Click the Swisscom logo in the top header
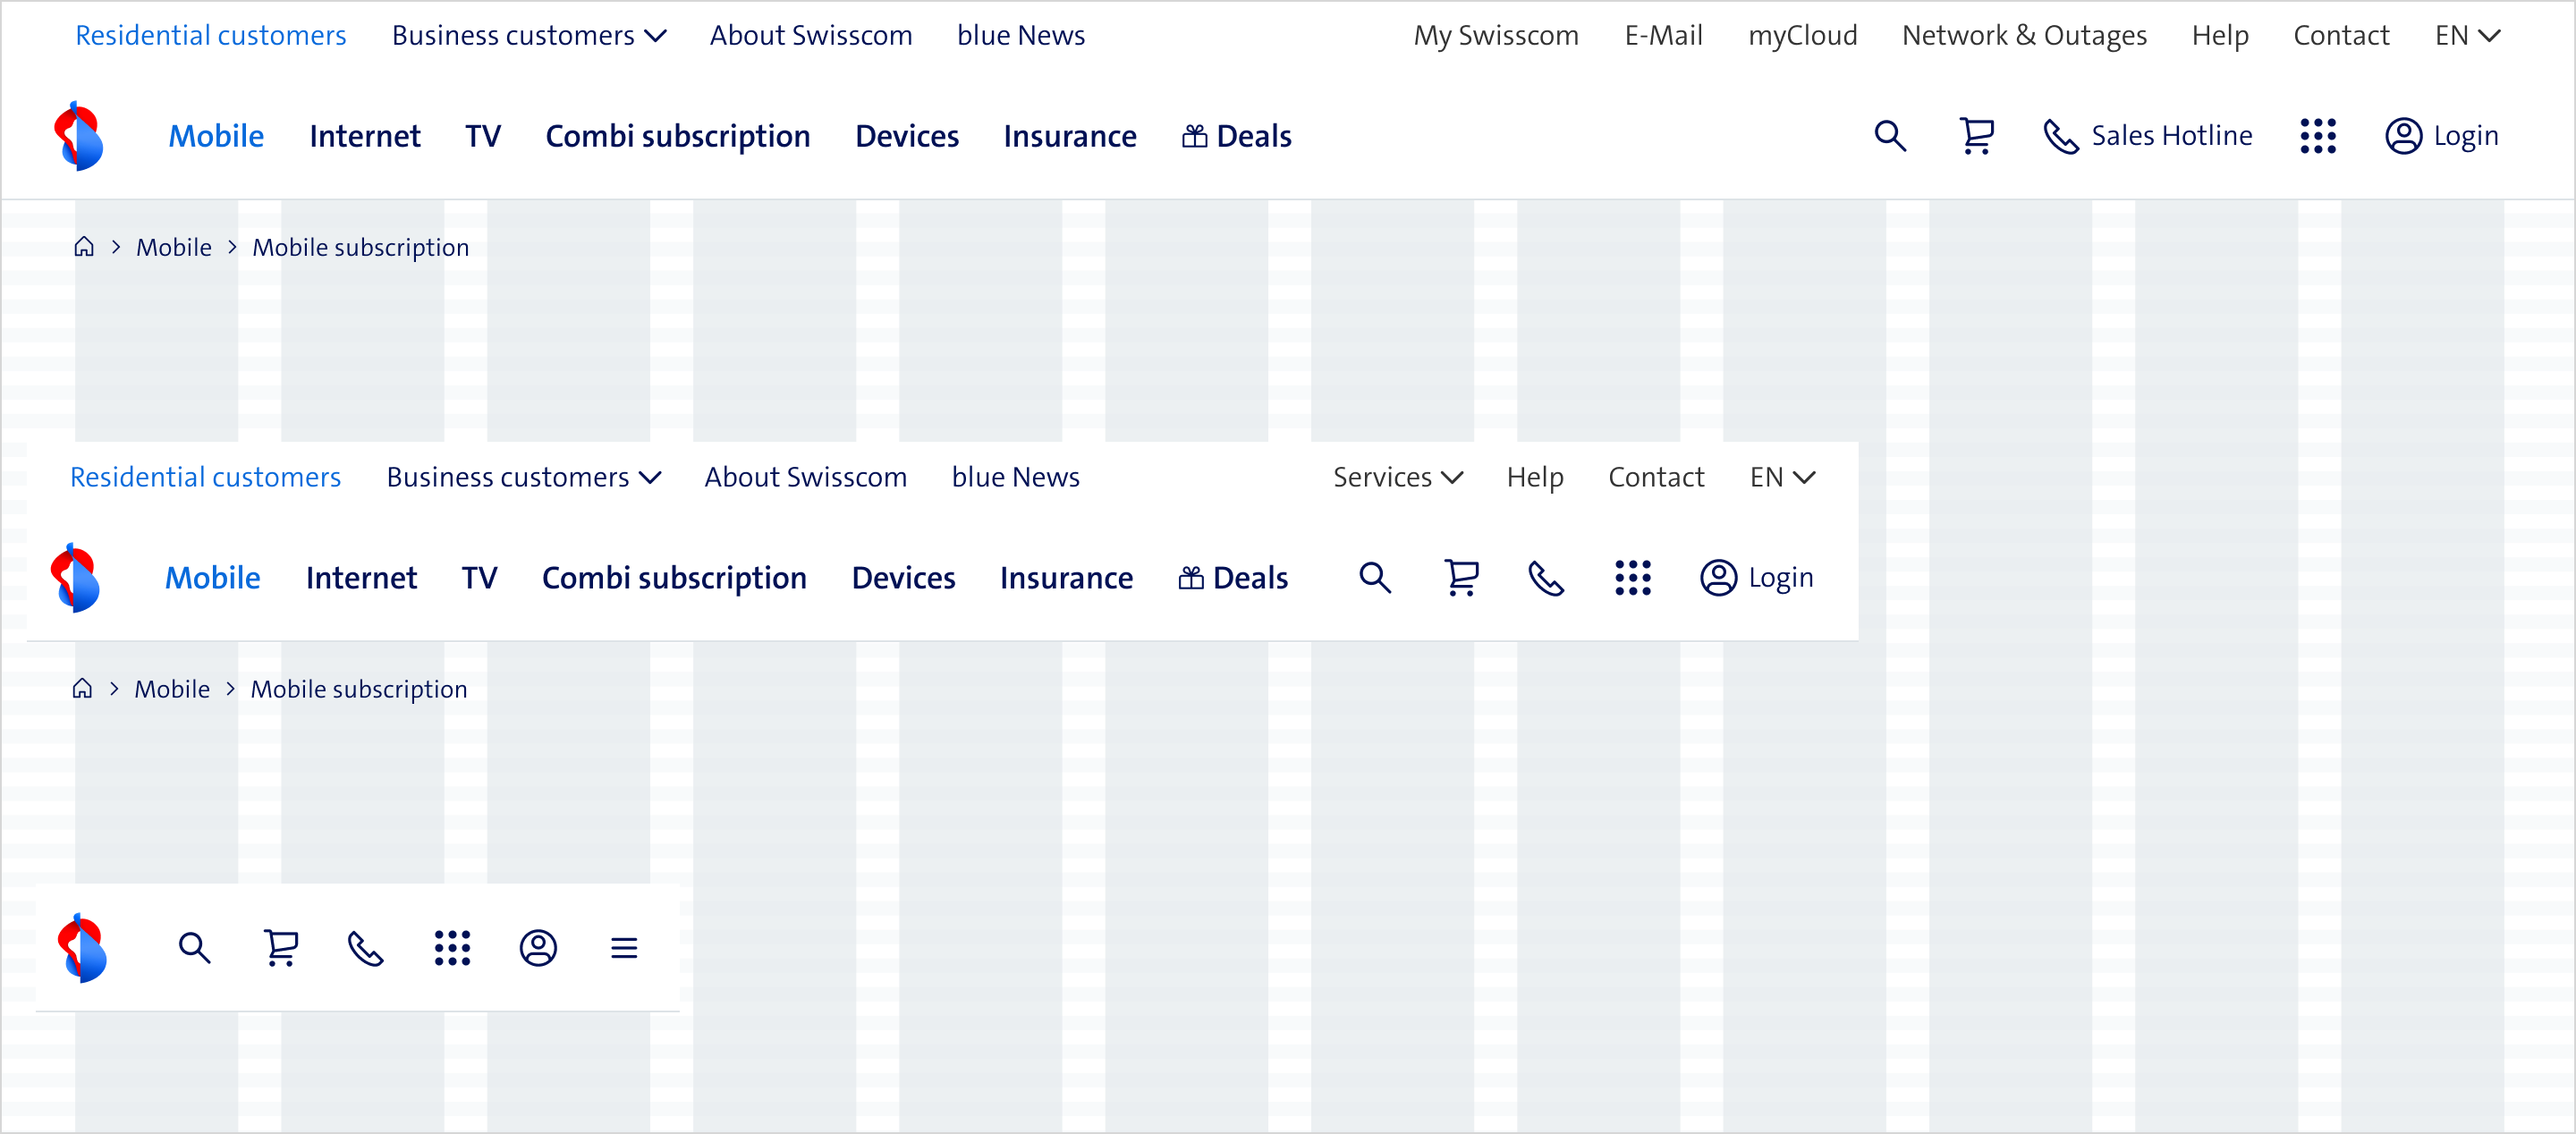Image resolution: width=2576 pixels, height=1134 pixels. click(x=79, y=136)
